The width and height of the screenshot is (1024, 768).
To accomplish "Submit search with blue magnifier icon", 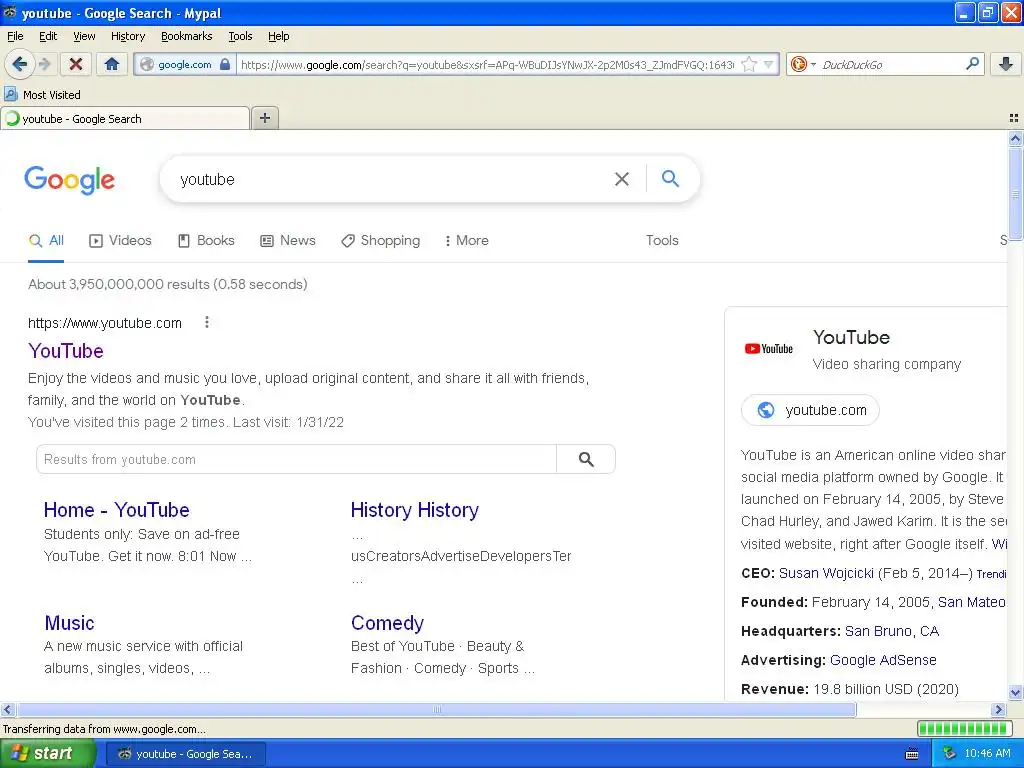I will click(670, 178).
